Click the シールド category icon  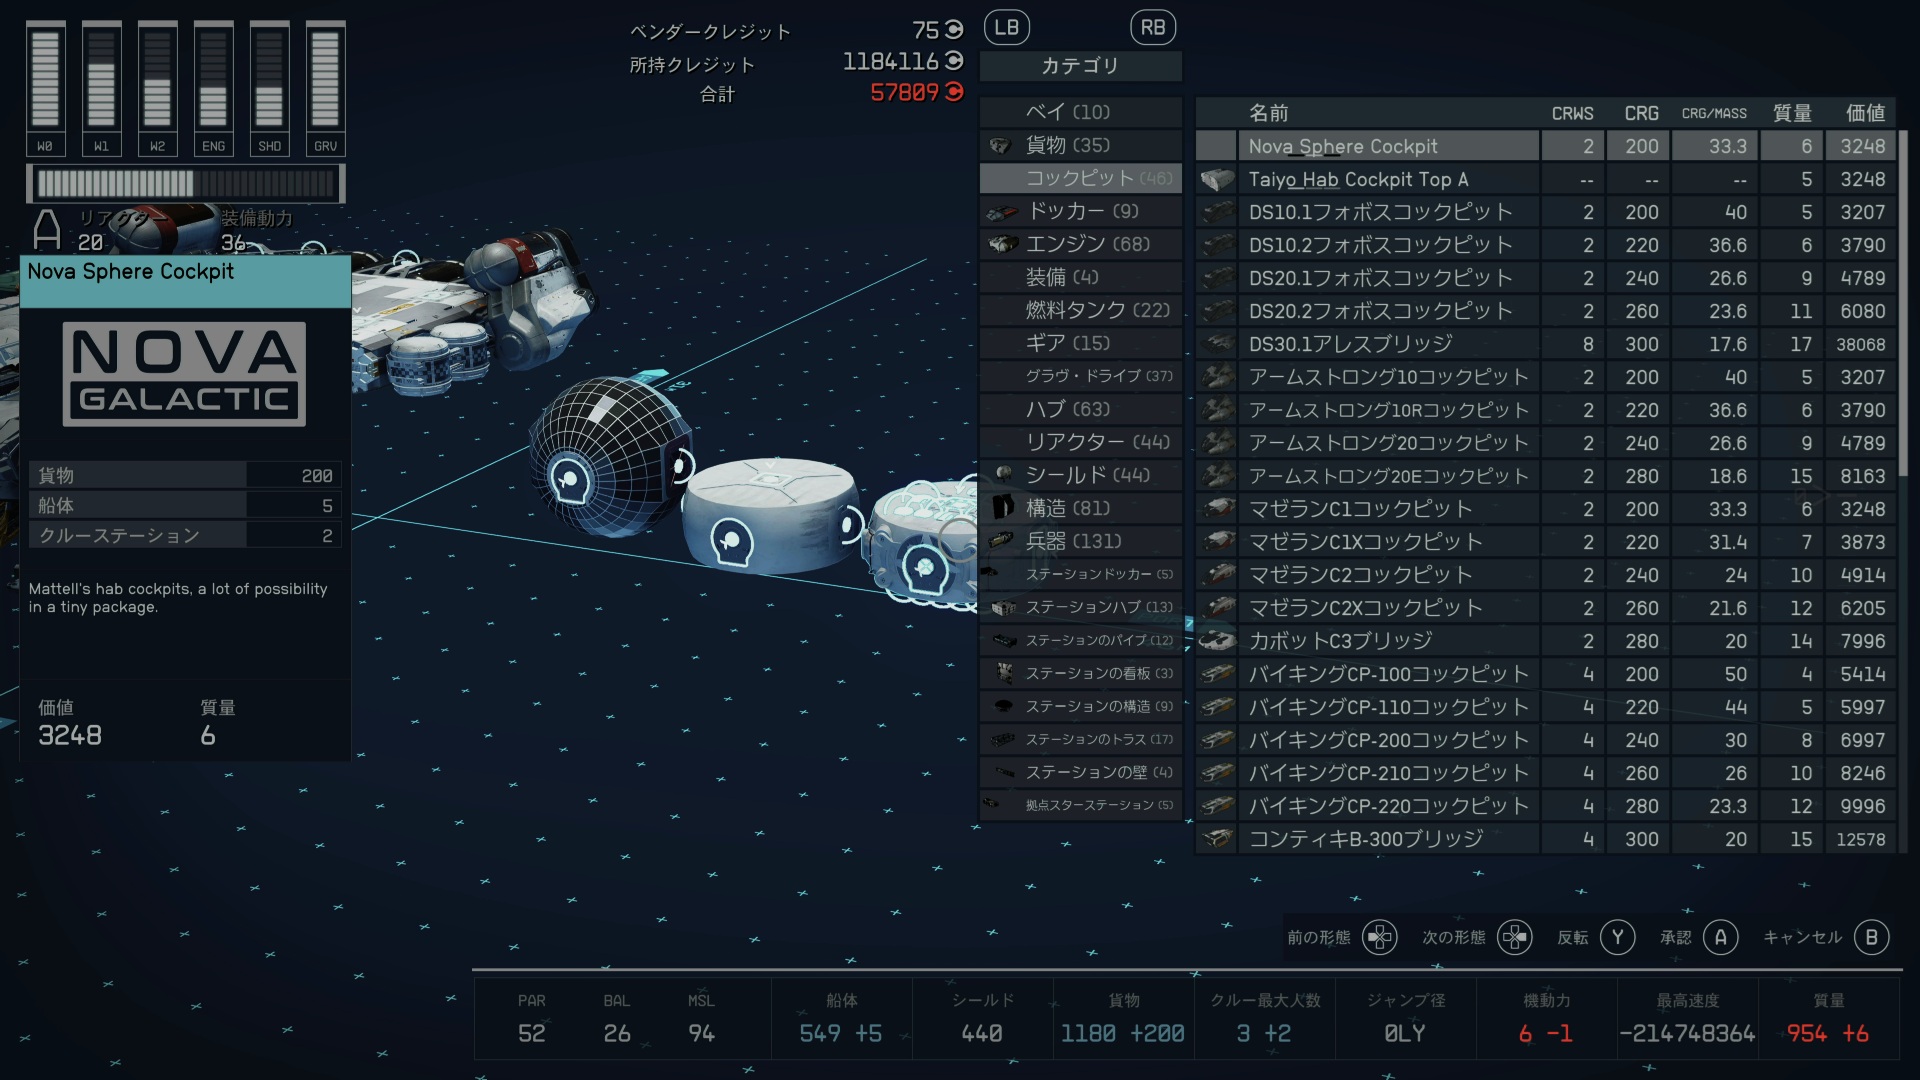(x=1004, y=474)
